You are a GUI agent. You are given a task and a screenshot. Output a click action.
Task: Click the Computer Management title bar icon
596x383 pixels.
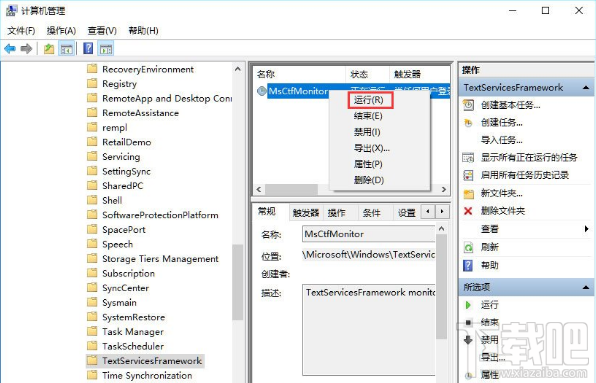11,11
